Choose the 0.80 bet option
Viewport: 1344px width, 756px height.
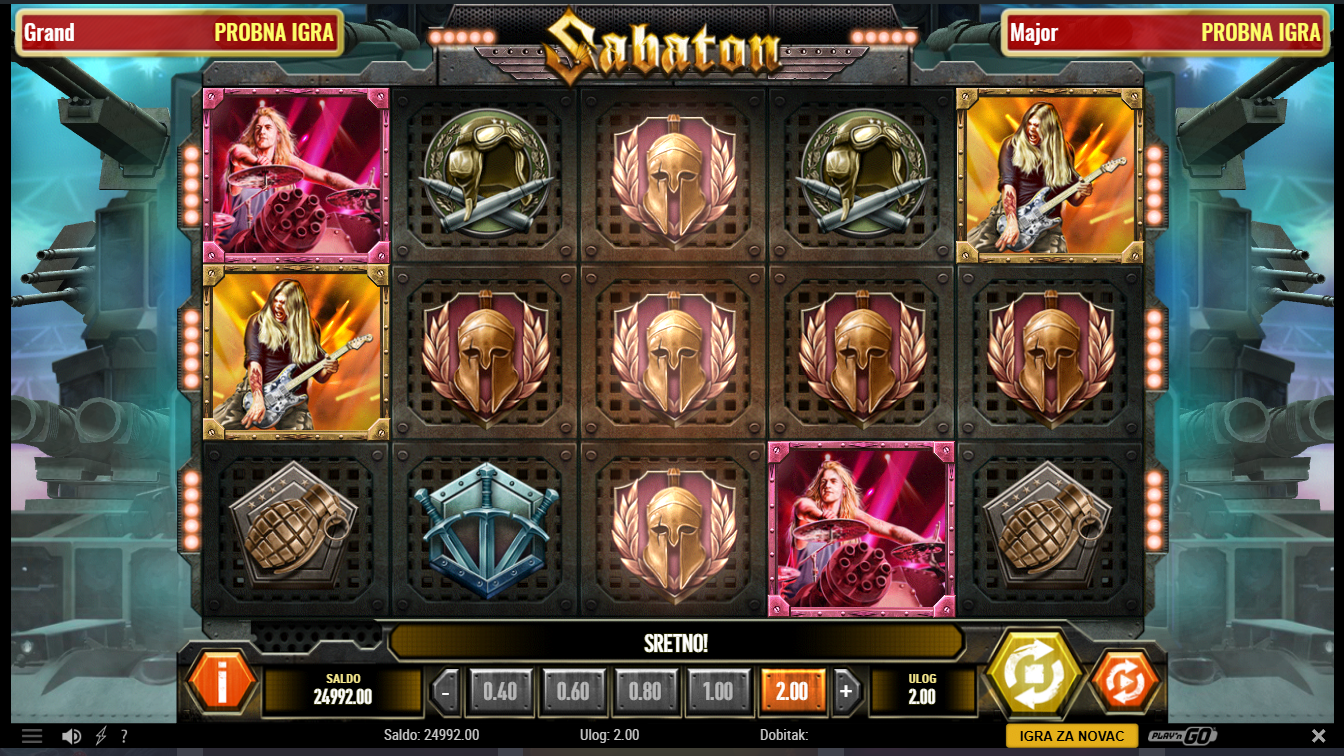[x=646, y=691]
